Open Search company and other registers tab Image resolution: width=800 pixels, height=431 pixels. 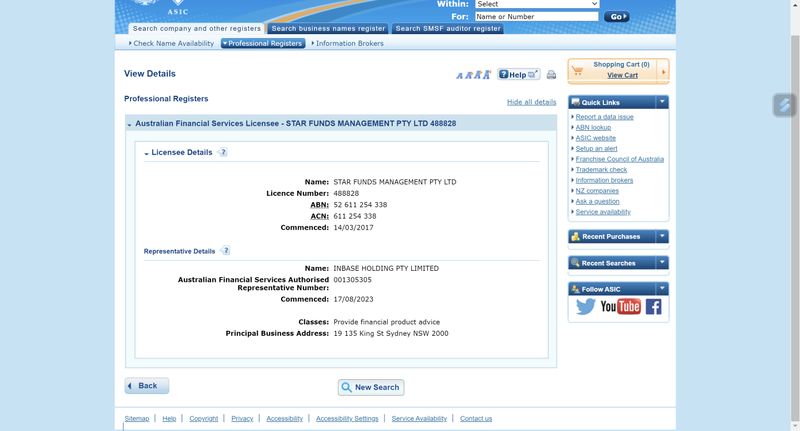[x=196, y=29]
